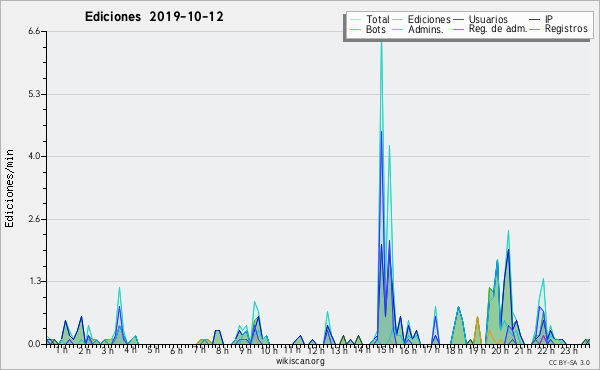Click the Usuarios legend label
600x370 pixels.
click(x=488, y=19)
